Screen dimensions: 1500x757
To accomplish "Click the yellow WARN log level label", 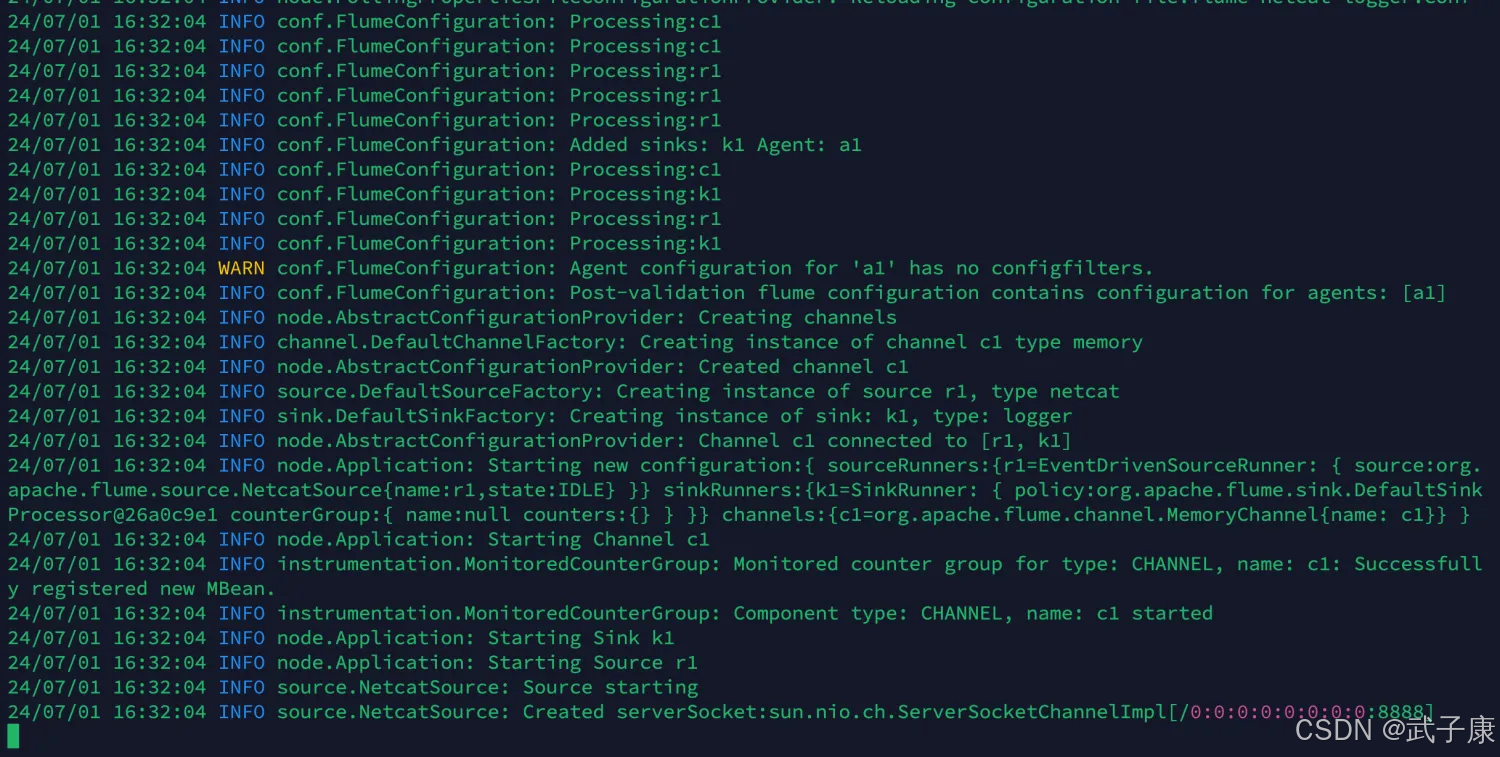I will pos(241,268).
